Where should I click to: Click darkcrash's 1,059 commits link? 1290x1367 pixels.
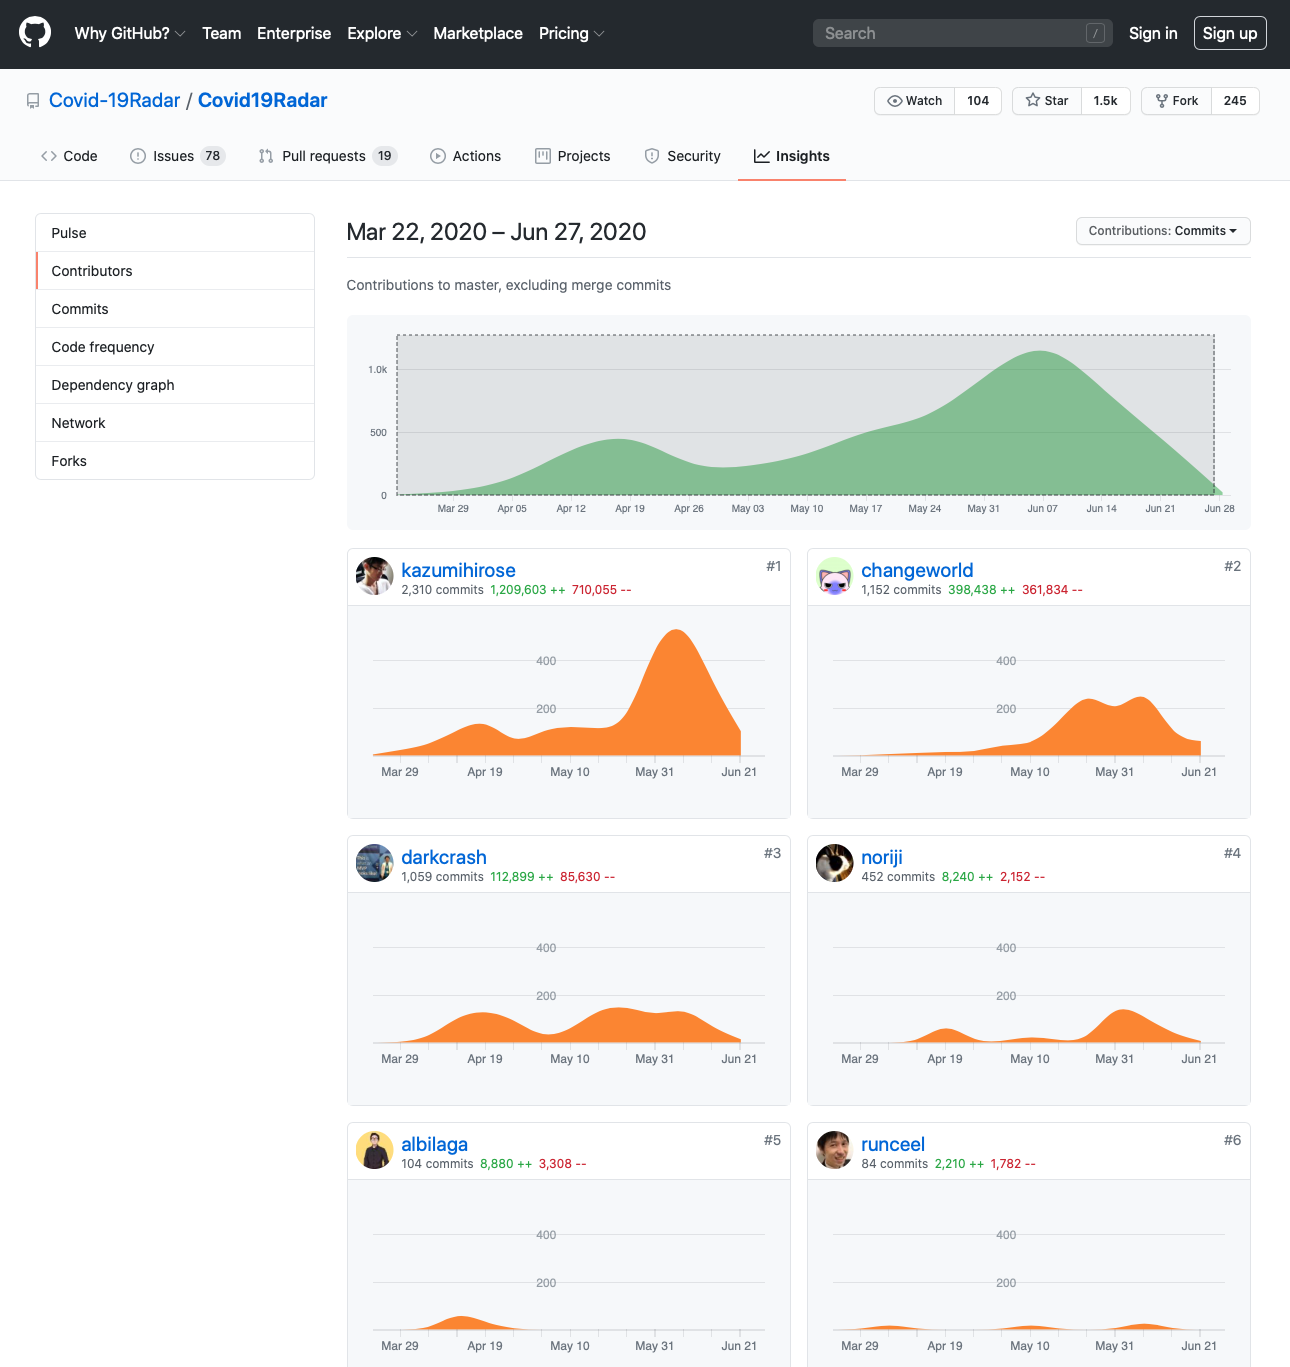[442, 877]
